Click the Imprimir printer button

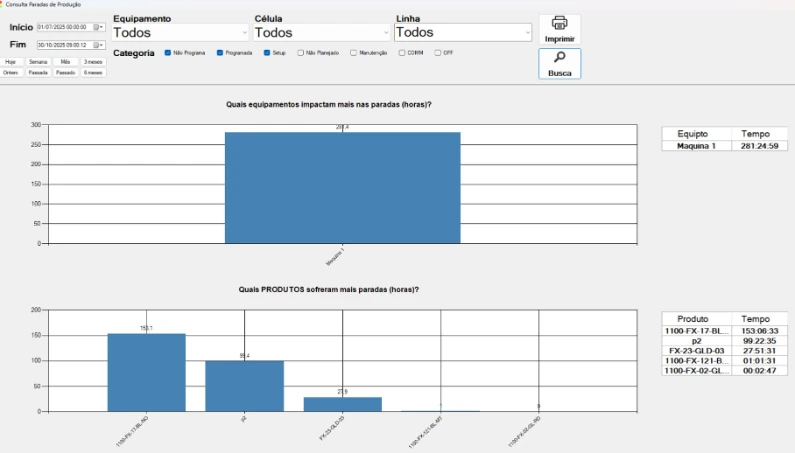coord(559,28)
